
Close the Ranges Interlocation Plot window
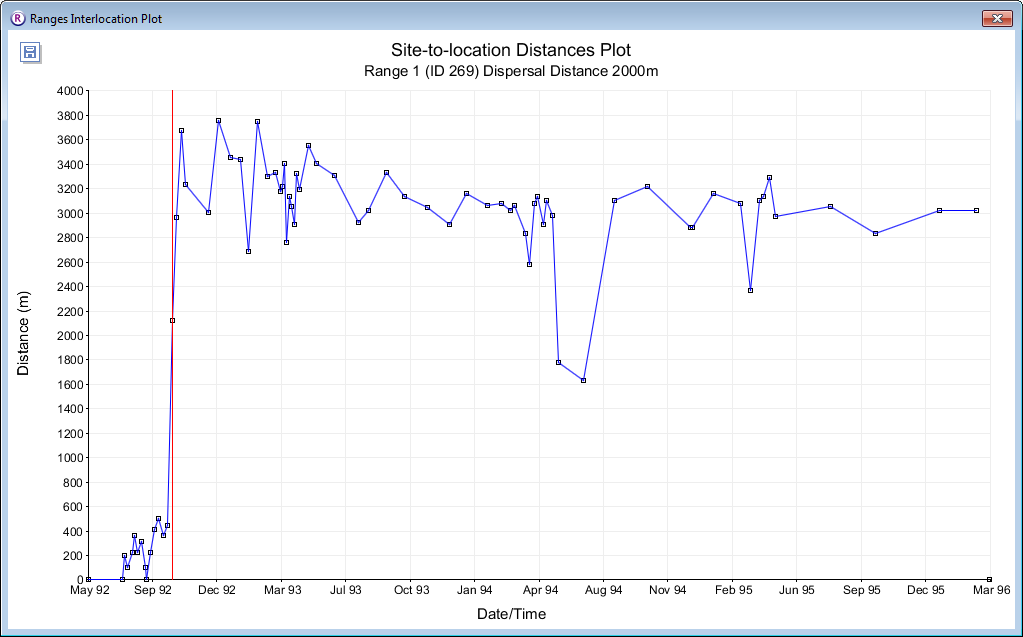pos(996,18)
